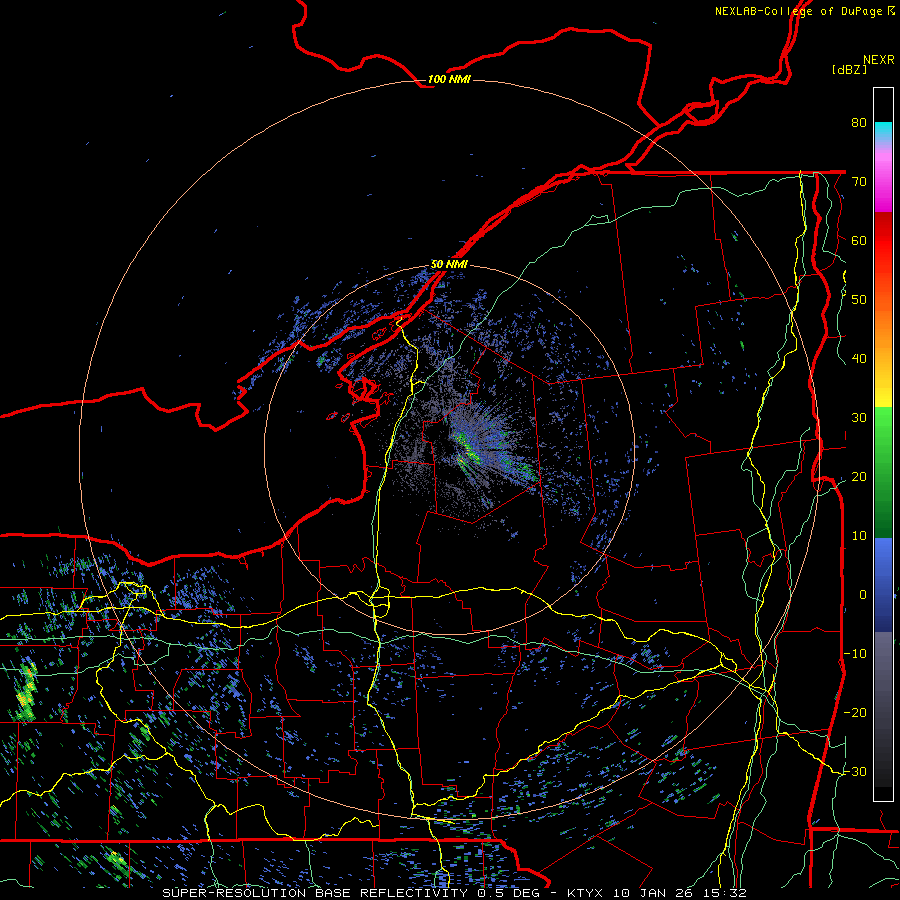
Task: Click the 100 NMI range ring label
Action: [x=449, y=79]
